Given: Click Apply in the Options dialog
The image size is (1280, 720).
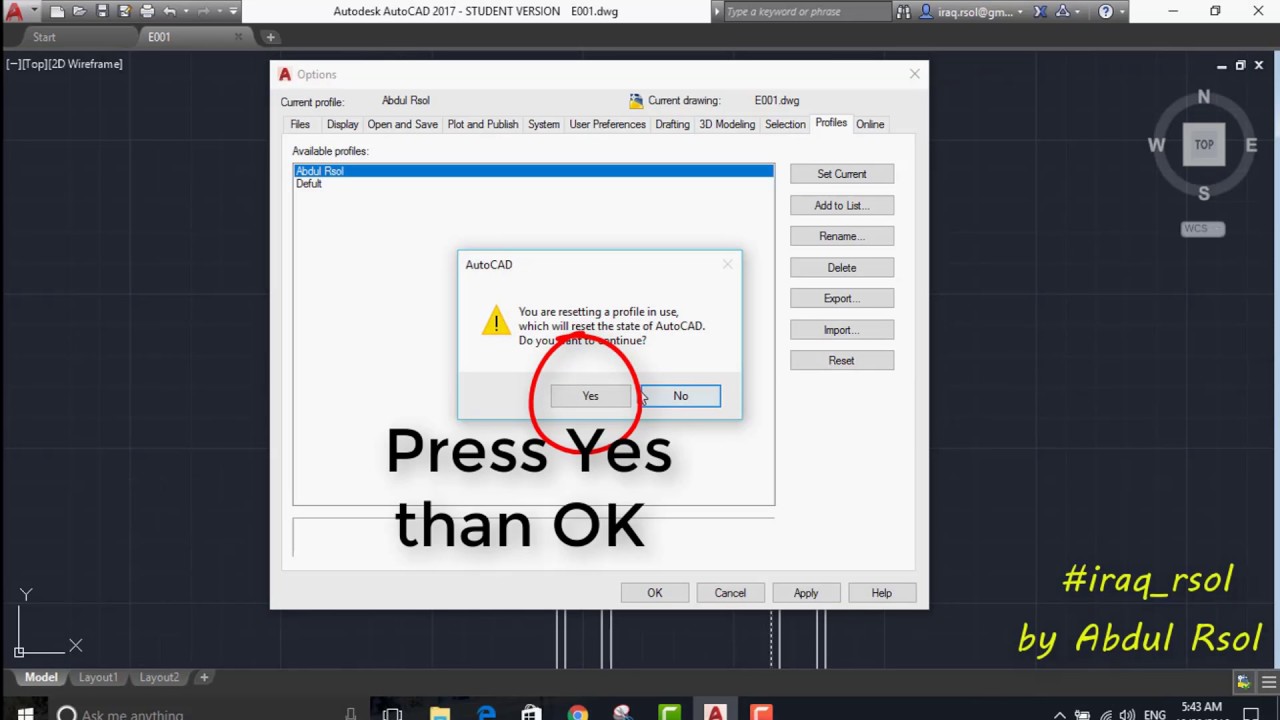Looking at the screenshot, I should pos(806,593).
